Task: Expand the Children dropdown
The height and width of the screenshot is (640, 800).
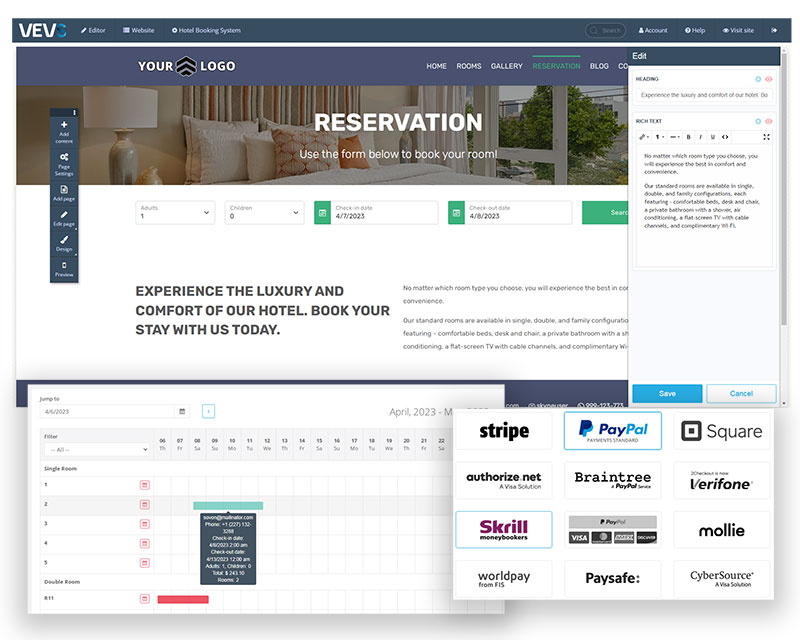Action: point(264,212)
